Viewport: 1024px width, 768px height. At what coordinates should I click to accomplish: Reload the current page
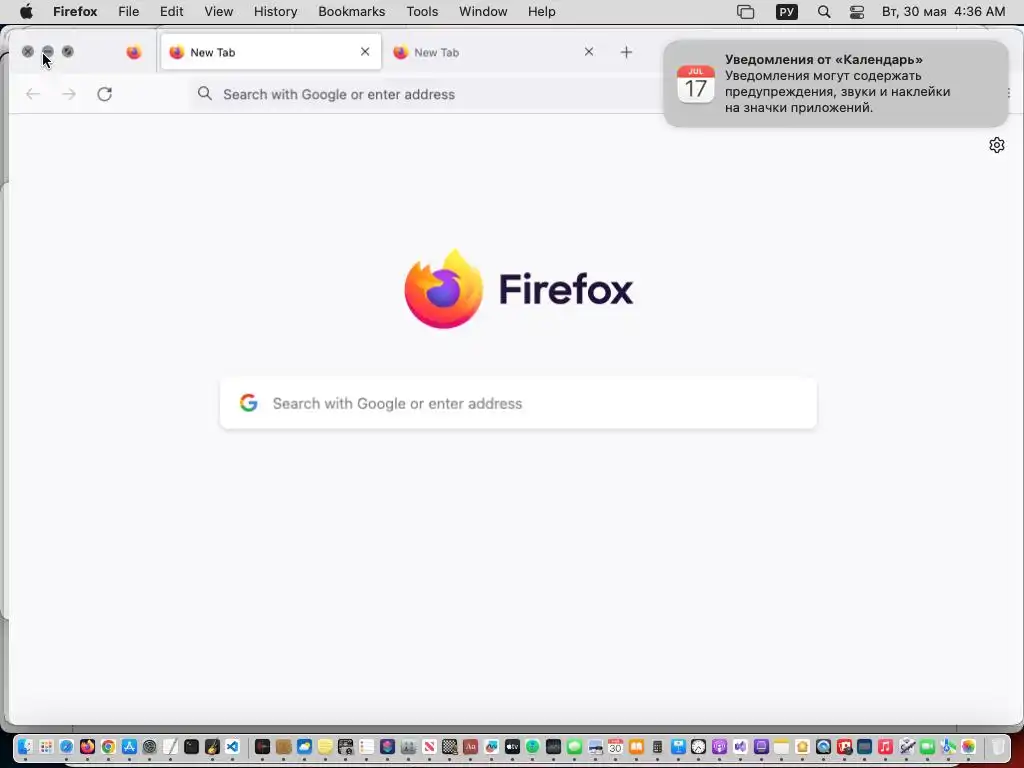pos(104,94)
